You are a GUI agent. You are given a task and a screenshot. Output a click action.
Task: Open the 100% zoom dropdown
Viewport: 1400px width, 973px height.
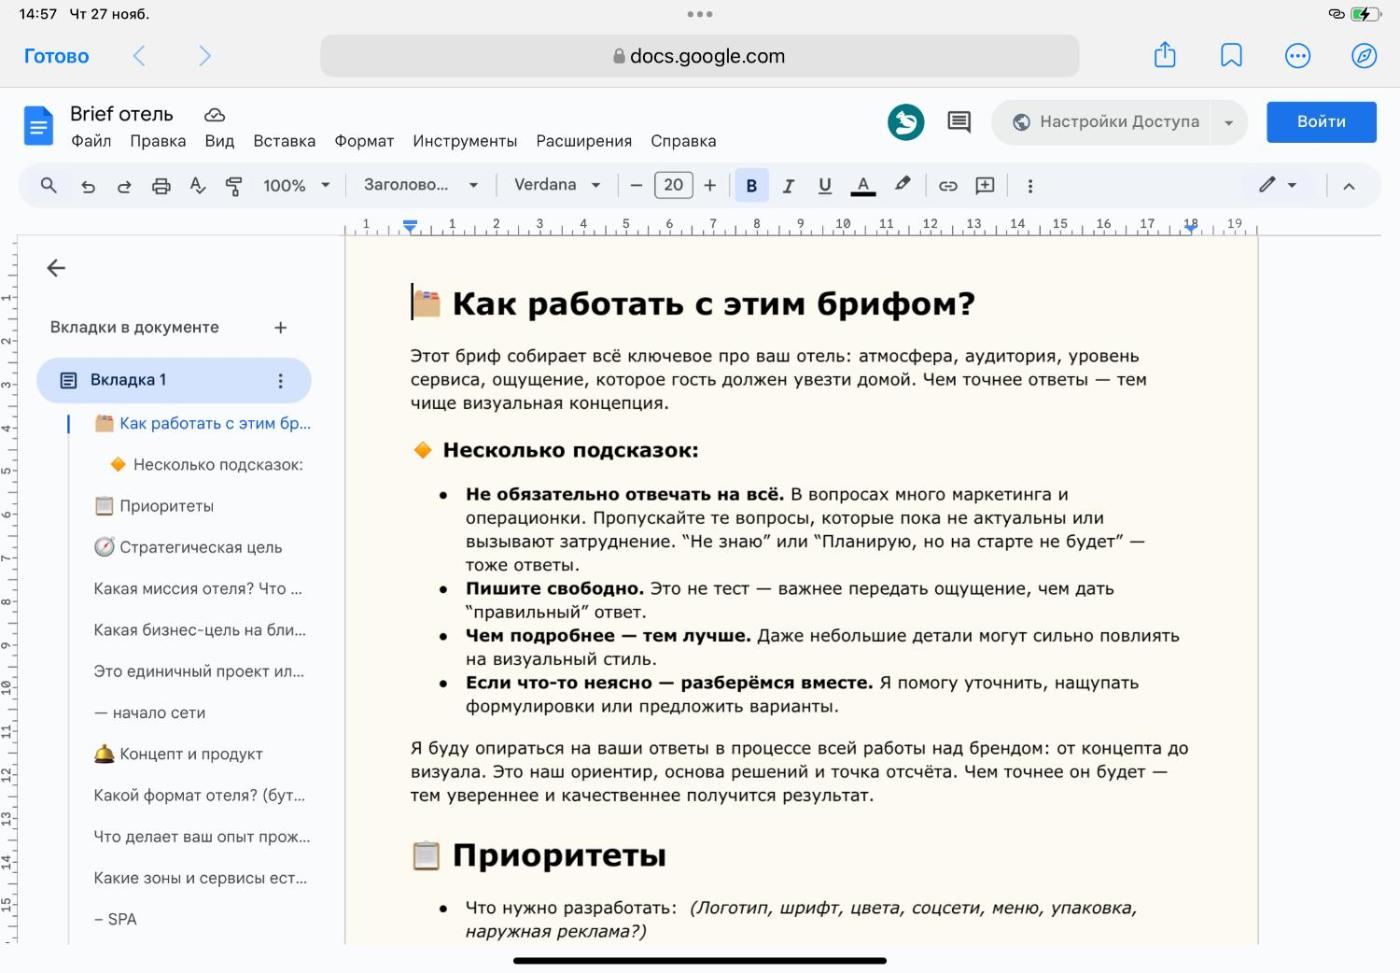pyautogui.click(x=296, y=186)
